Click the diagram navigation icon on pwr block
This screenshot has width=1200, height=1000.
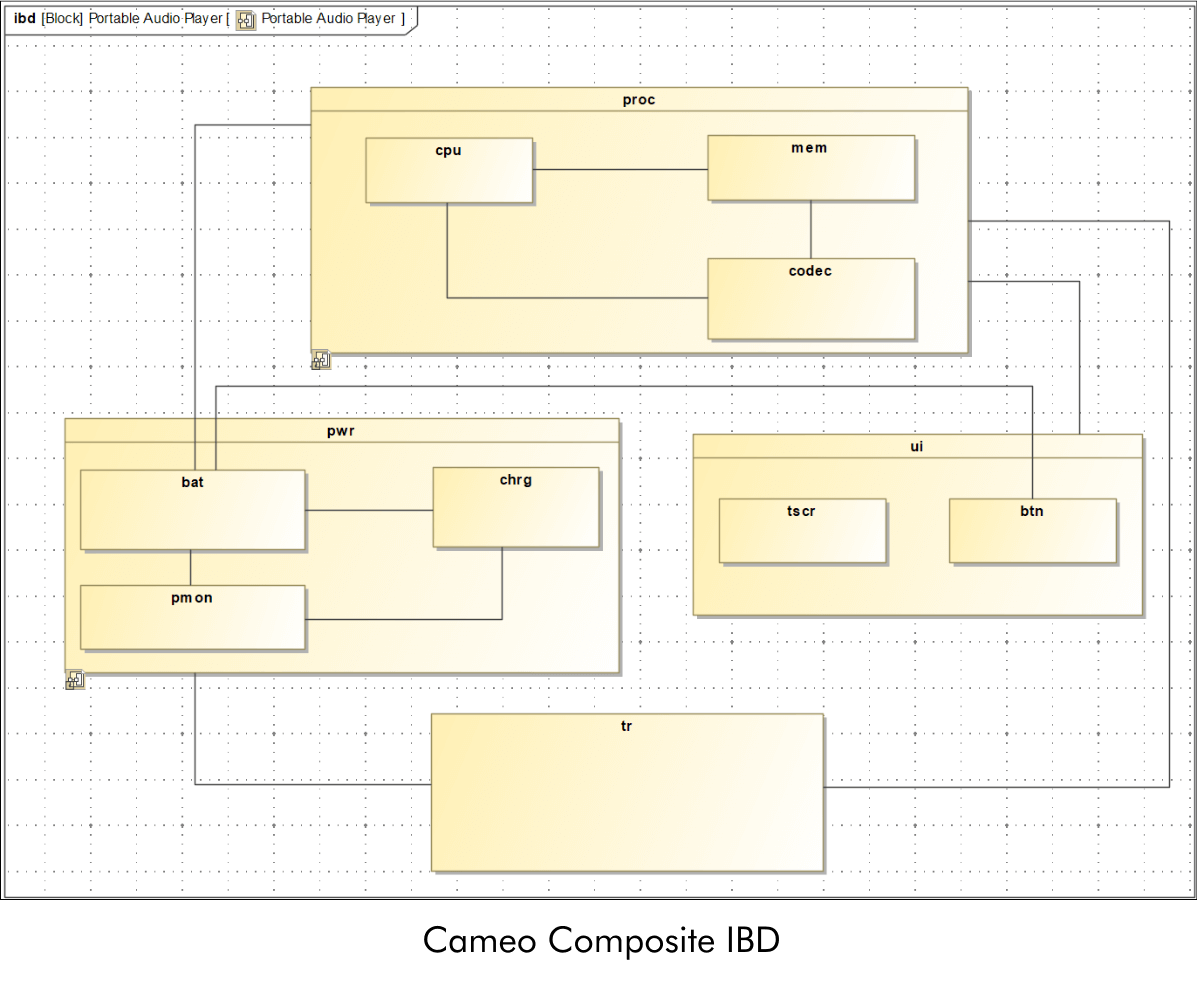(75, 679)
